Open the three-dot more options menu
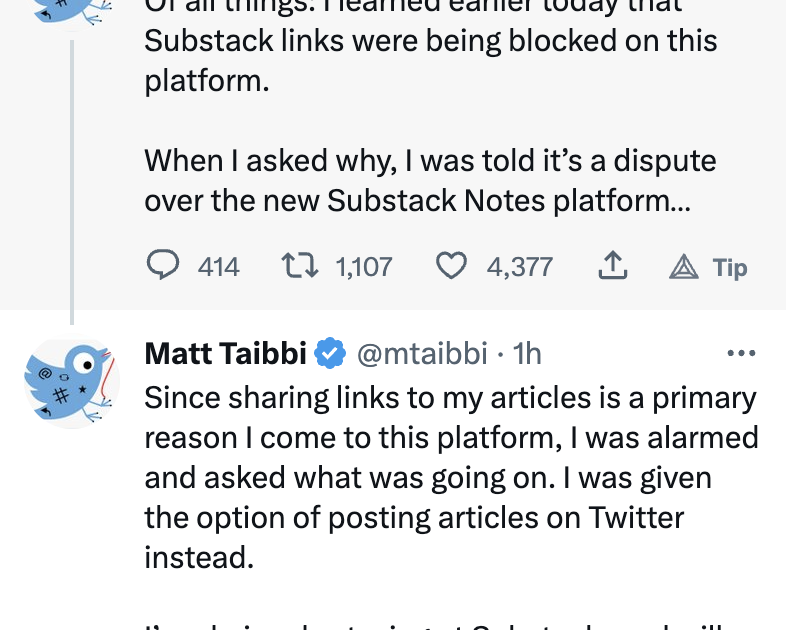Viewport: 786px width, 630px height. pyautogui.click(x=741, y=353)
